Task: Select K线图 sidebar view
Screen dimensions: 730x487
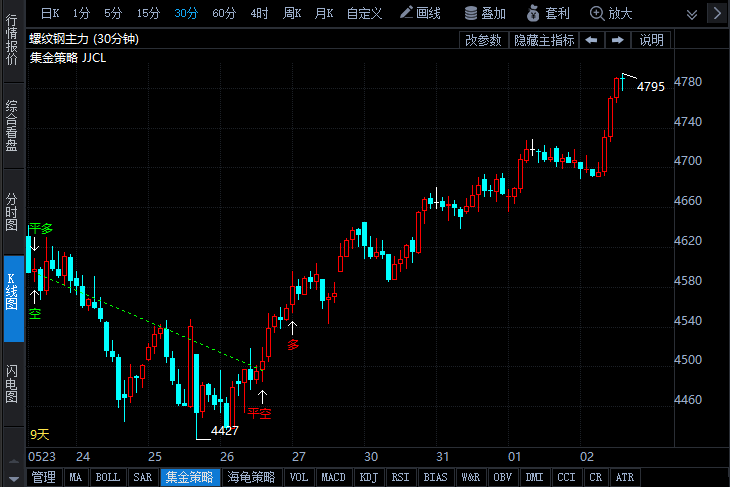Action: [13, 298]
